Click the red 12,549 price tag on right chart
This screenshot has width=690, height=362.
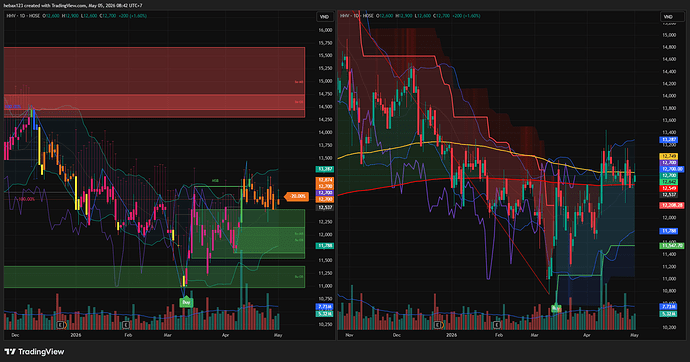coord(668,188)
